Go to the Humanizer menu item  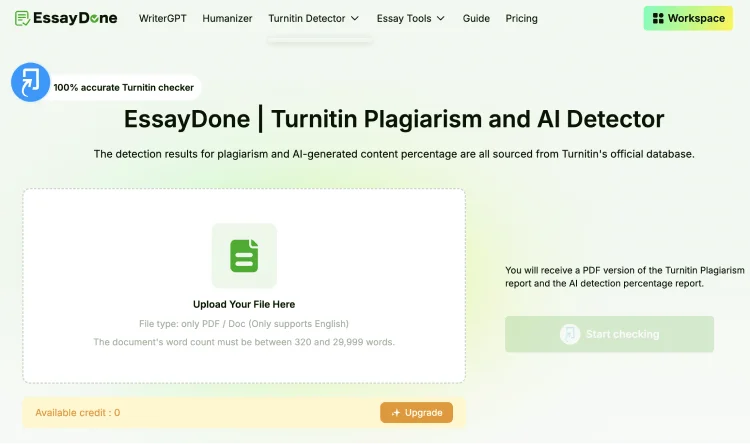(x=227, y=18)
